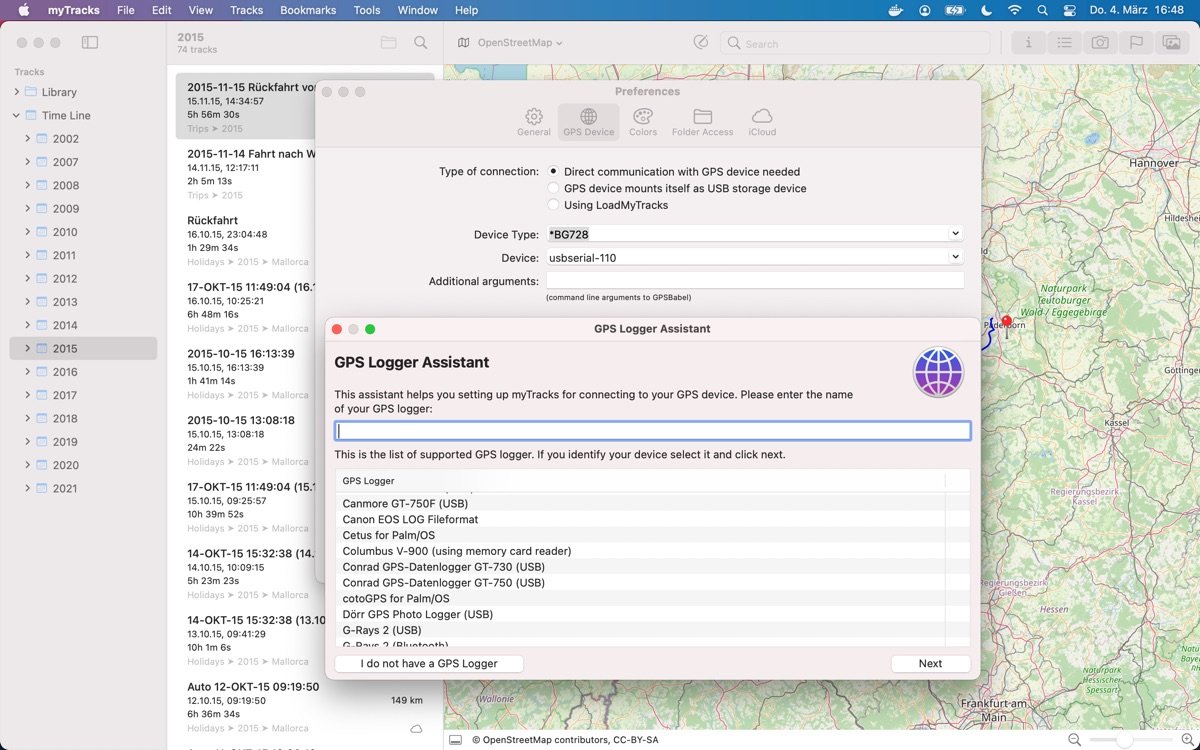Select Using LoadMyTracks radio option
The width and height of the screenshot is (1200, 750).
coord(553,205)
